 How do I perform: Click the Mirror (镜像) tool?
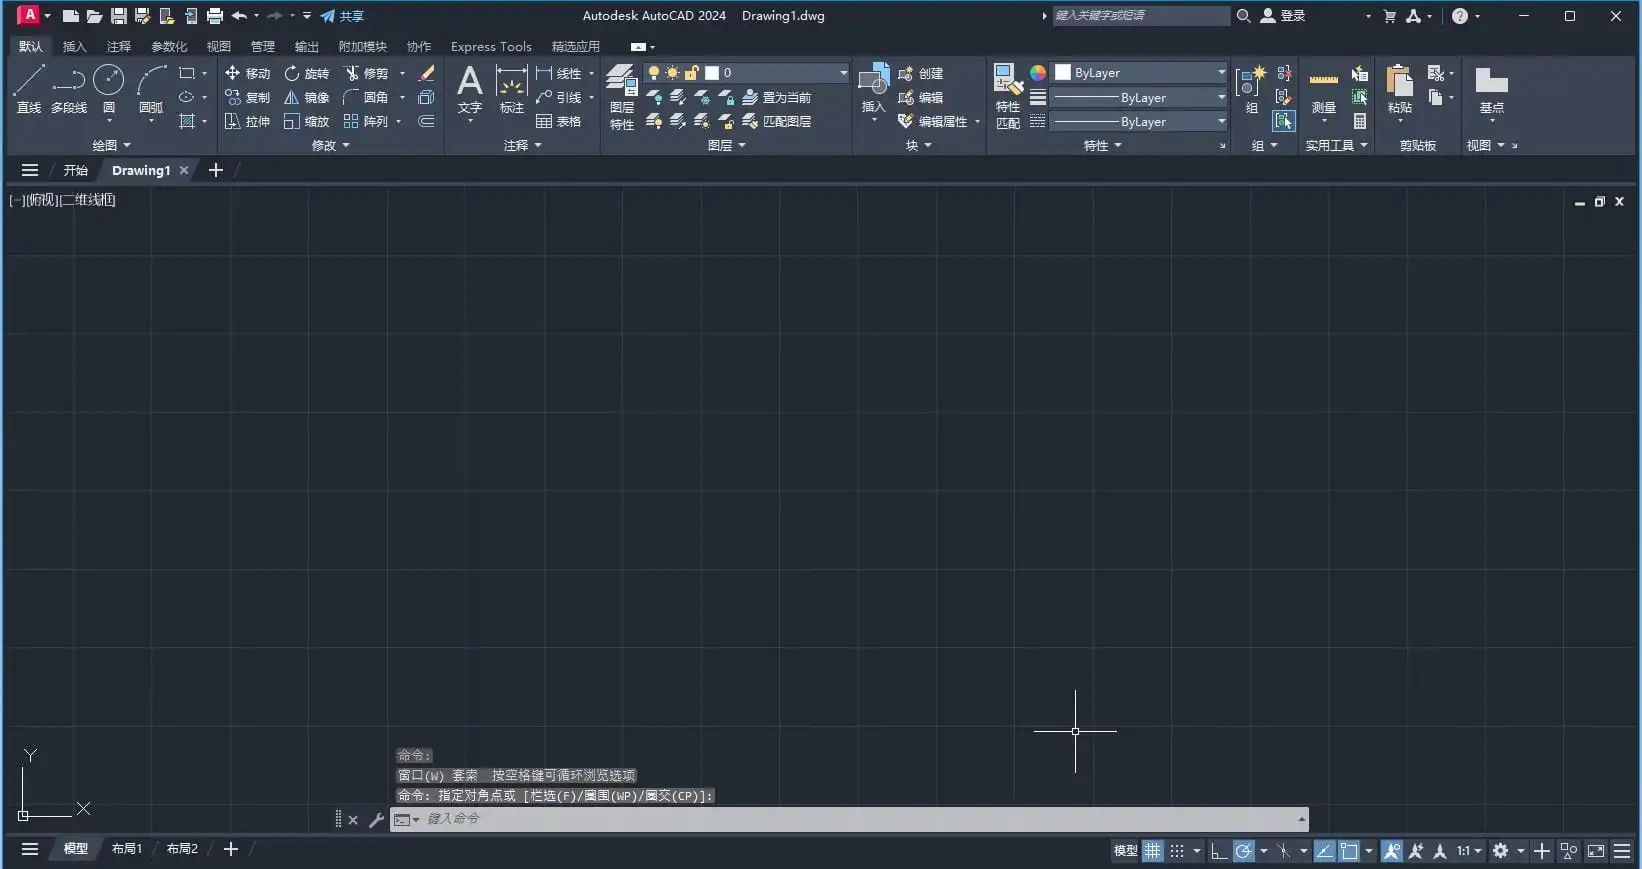[x=306, y=97]
